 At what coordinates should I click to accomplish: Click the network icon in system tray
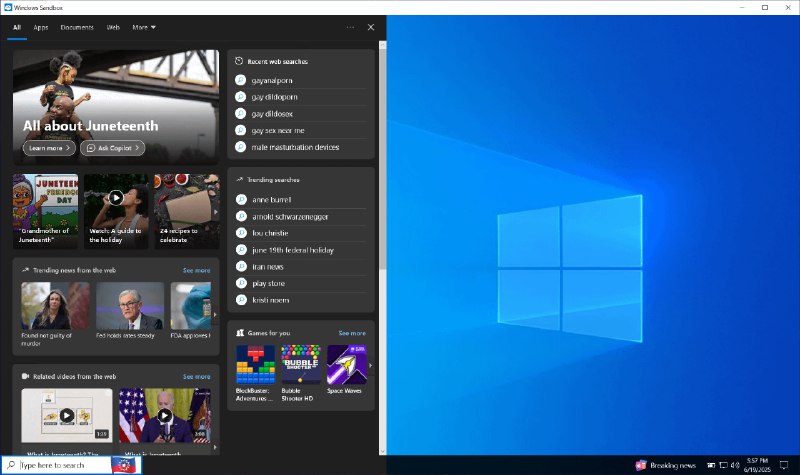(723, 465)
